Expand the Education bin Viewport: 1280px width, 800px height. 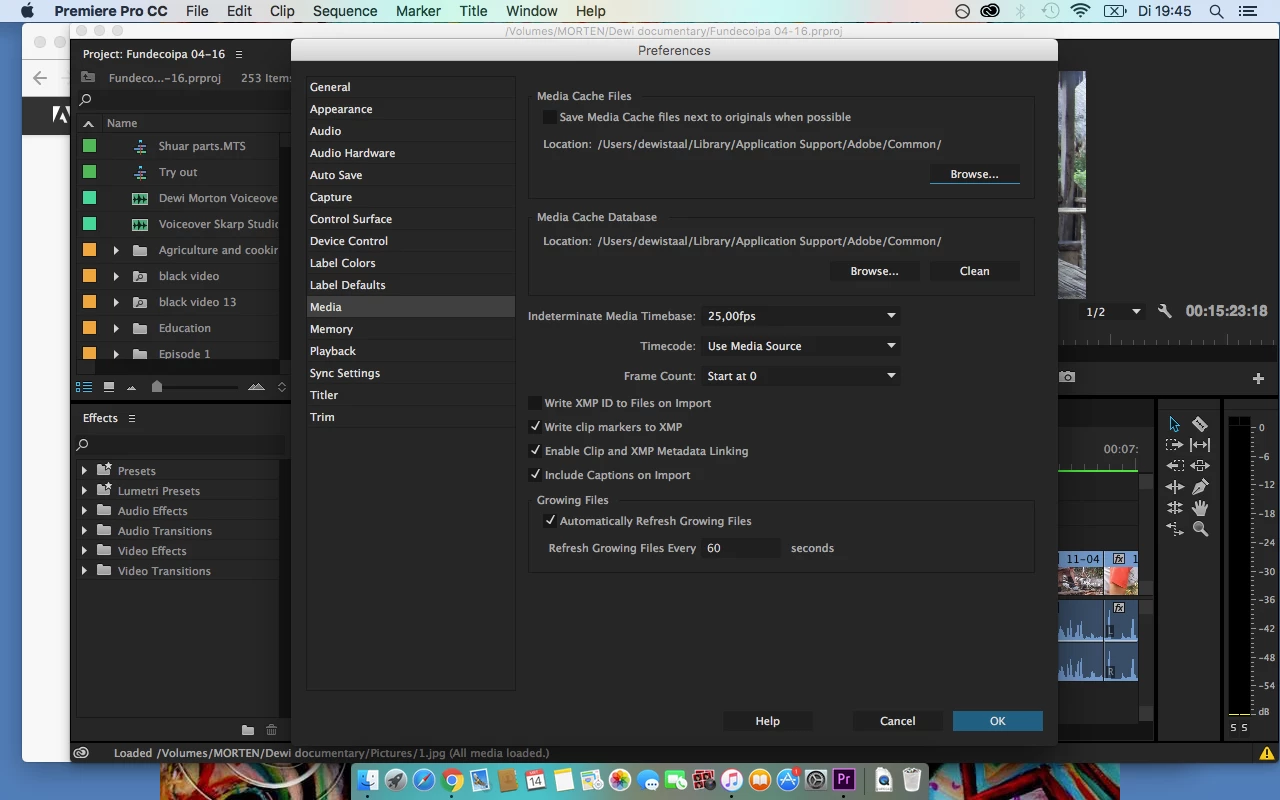click(x=116, y=328)
